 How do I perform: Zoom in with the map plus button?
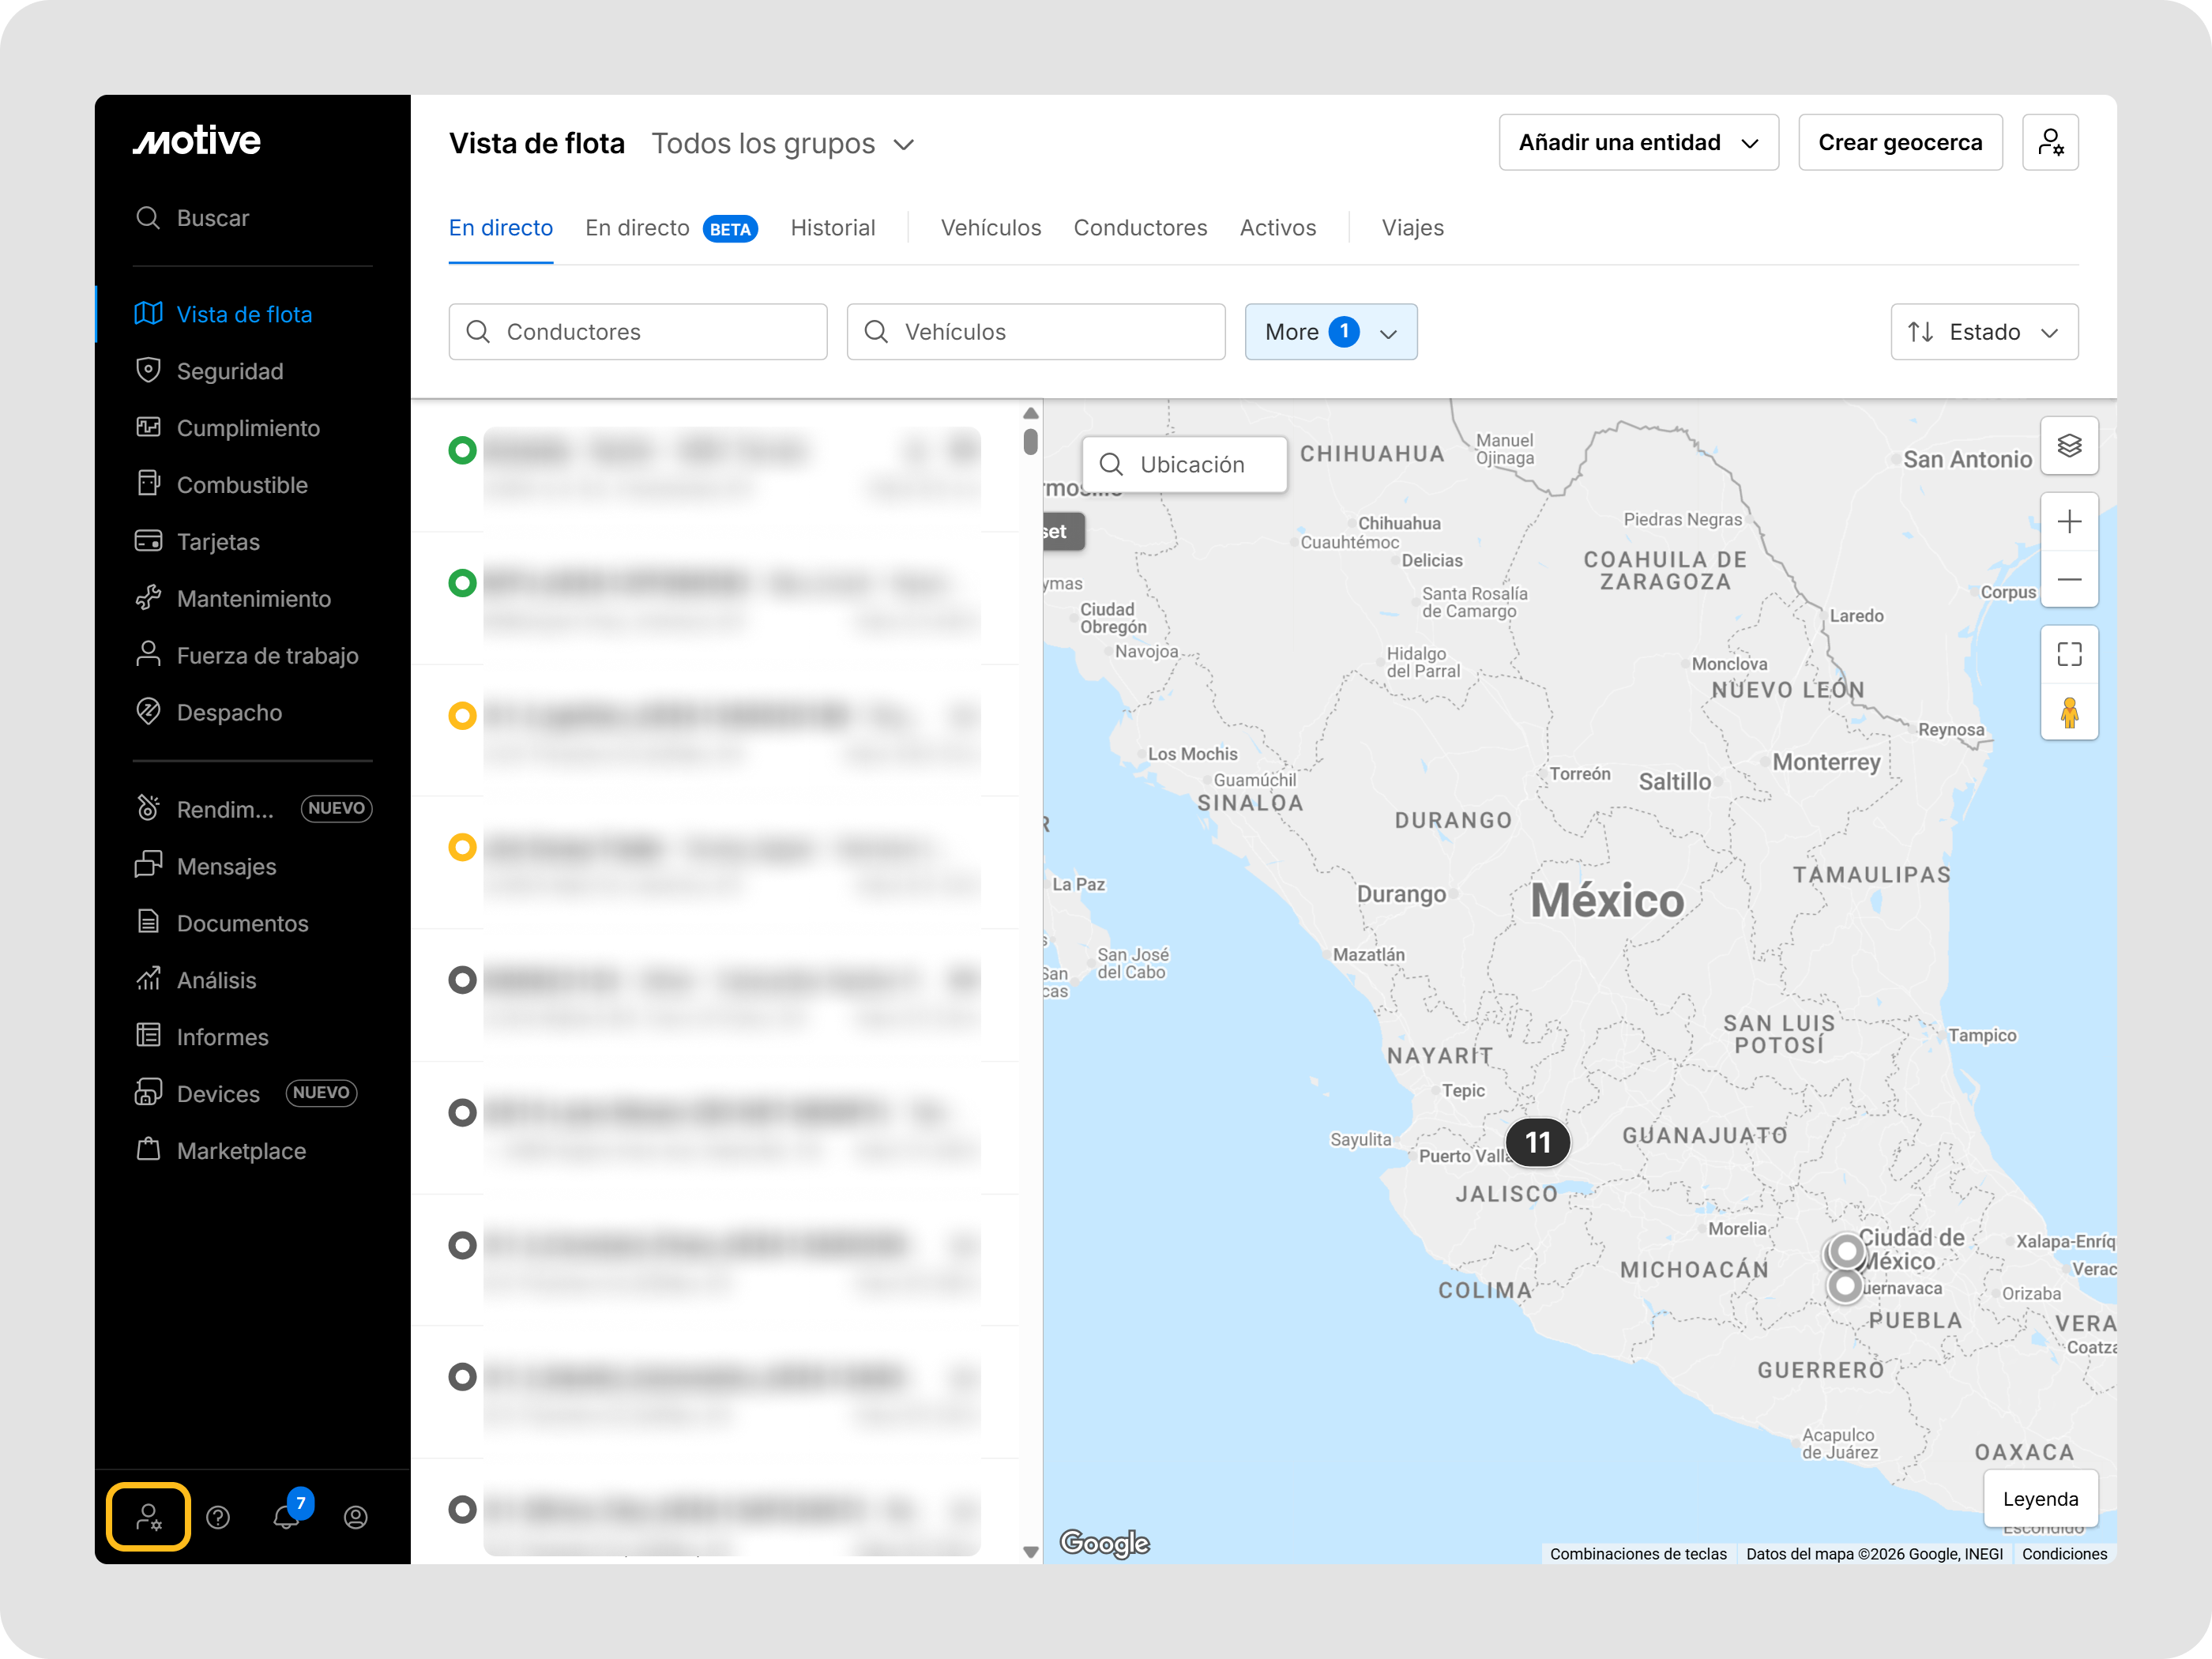2068,521
